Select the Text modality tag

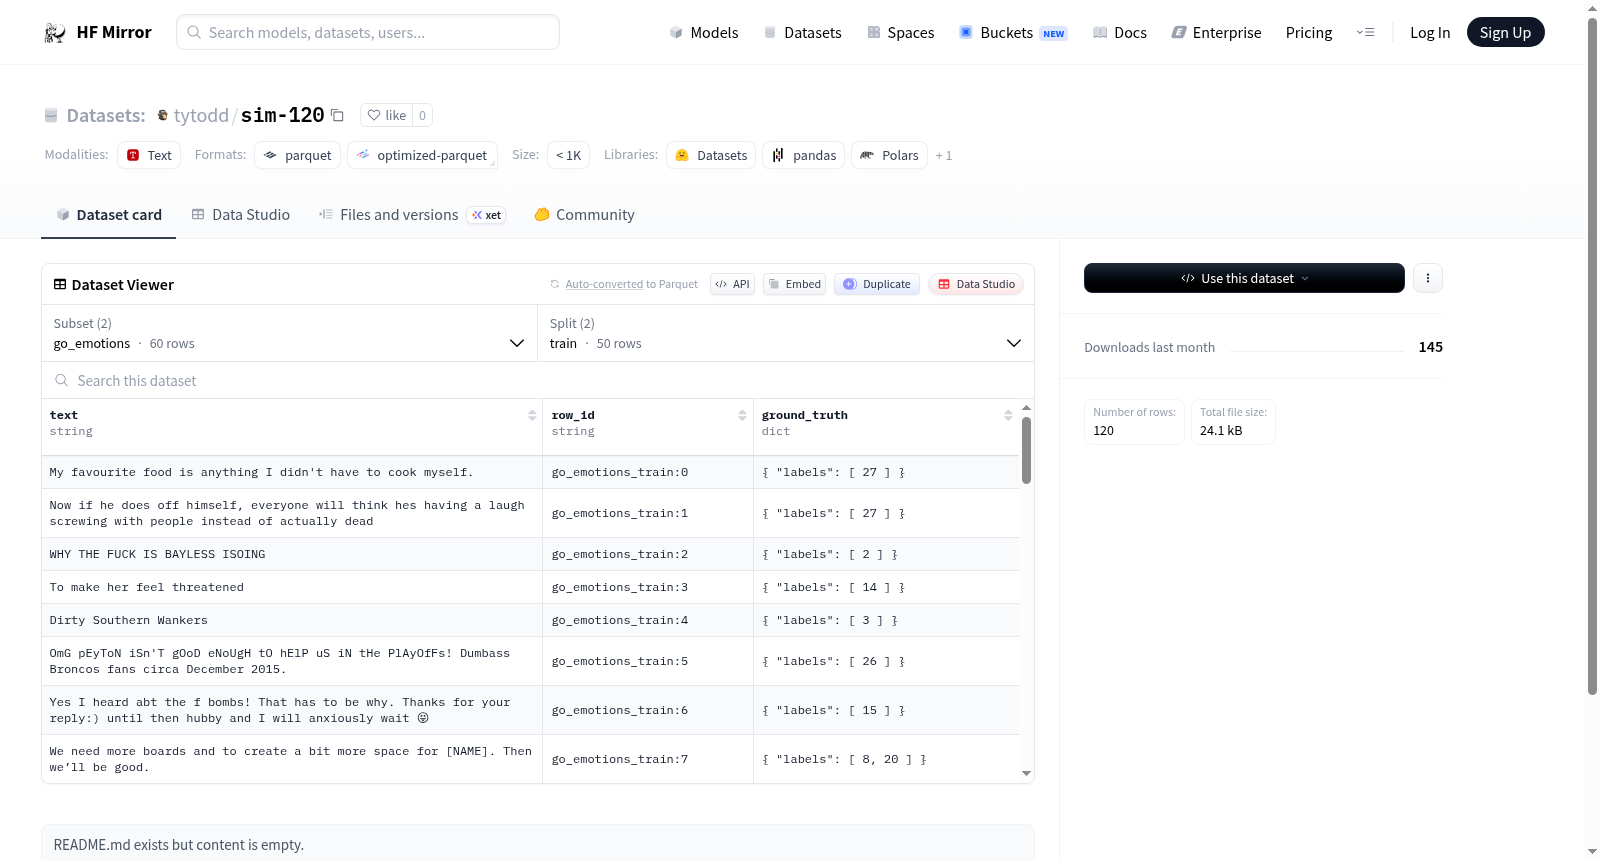149,155
